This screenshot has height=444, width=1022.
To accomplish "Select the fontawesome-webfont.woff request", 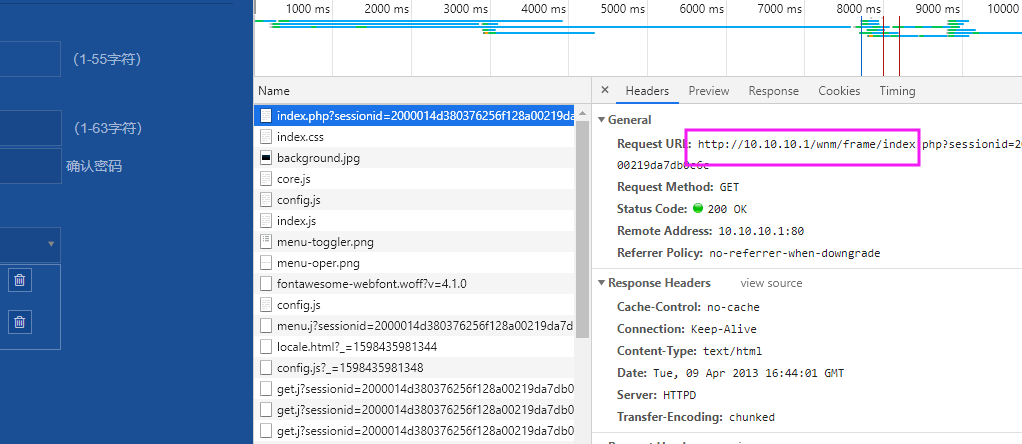I will pos(414,284).
